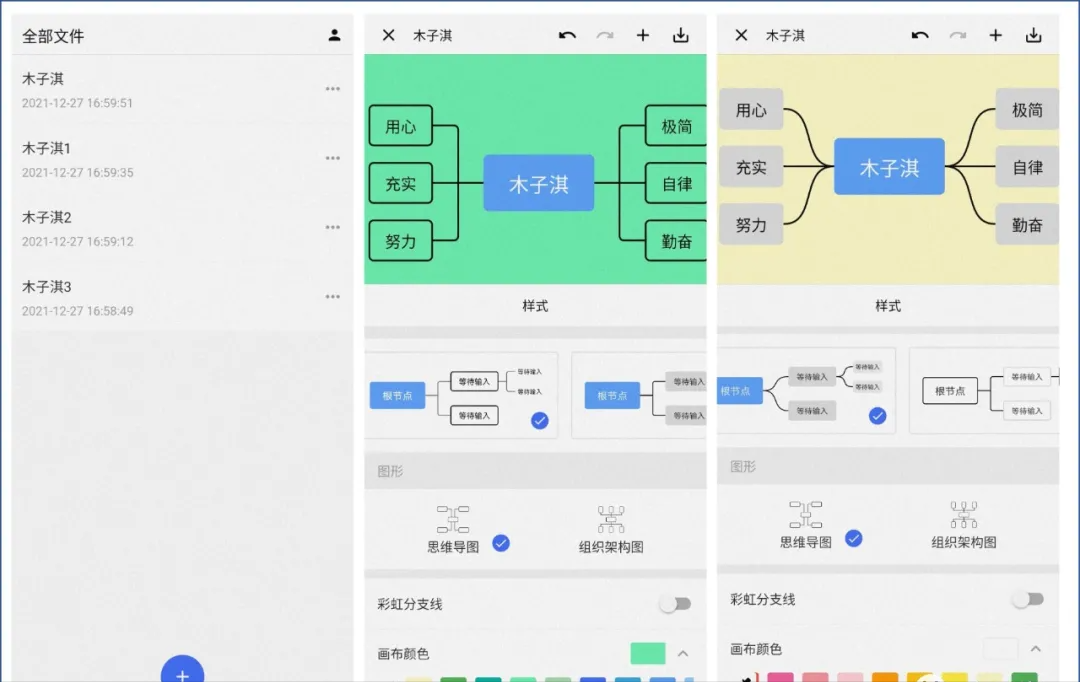Screen dimensions: 1080x682
Task: Choose gray-box style thumbnail in green-canvas panel
Action: point(639,395)
